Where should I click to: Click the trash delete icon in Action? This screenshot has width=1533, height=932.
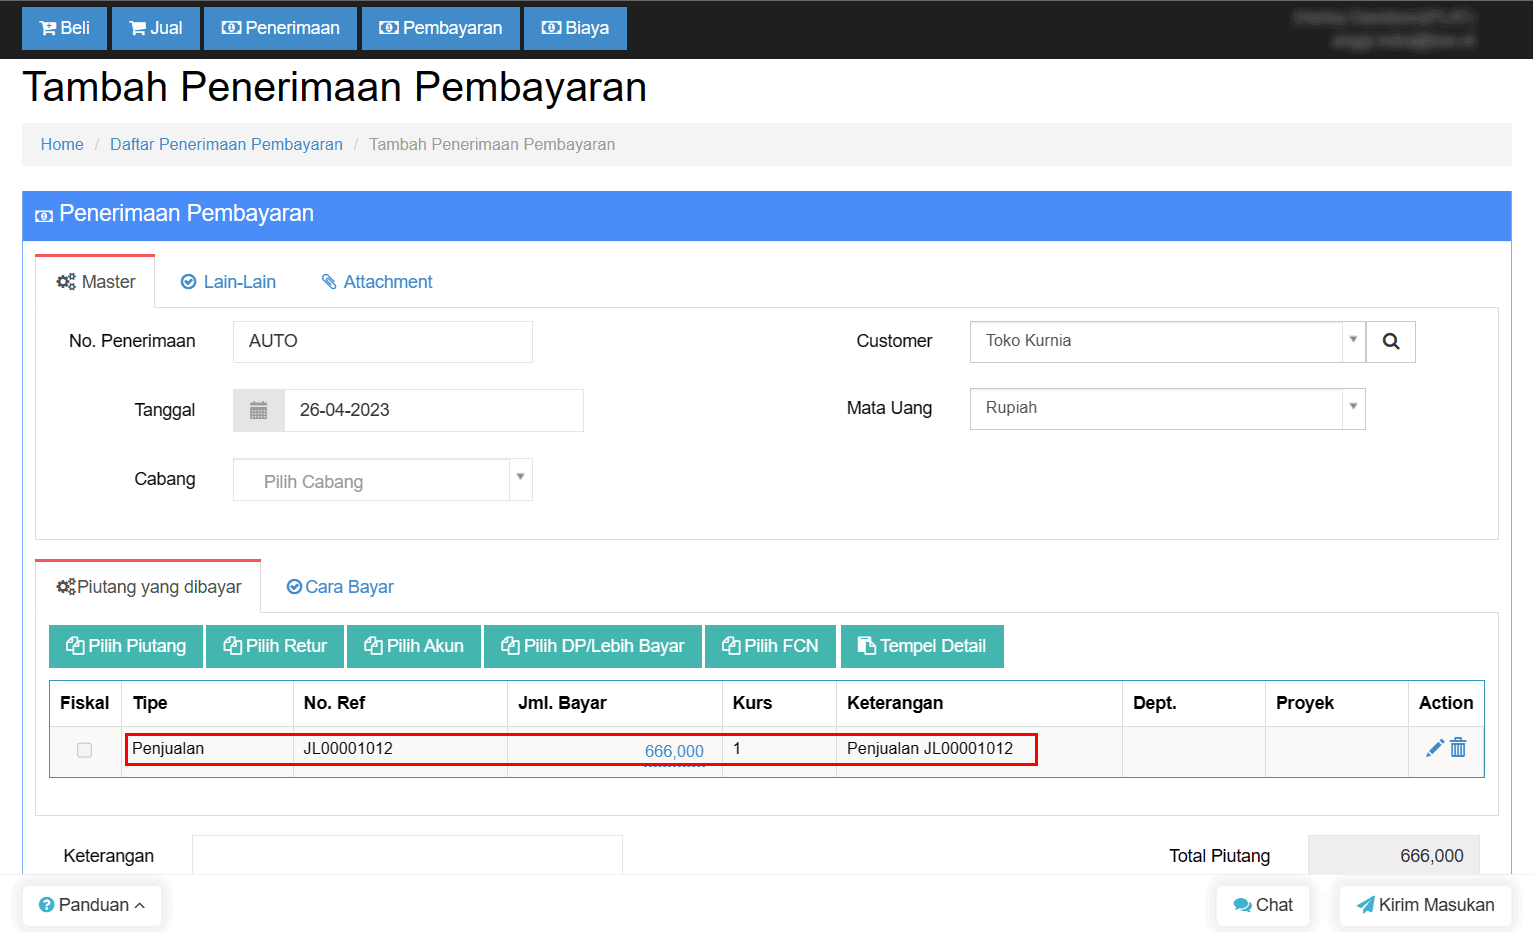1458,748
